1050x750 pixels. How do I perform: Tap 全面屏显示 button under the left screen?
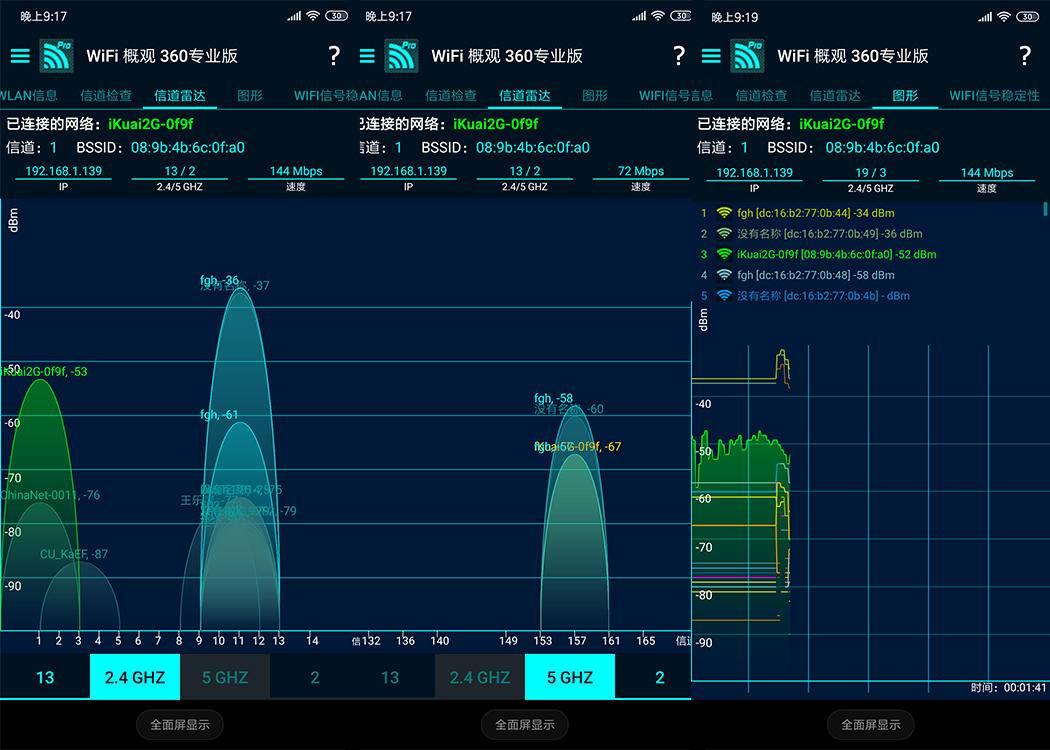click(x=179, y=725)
